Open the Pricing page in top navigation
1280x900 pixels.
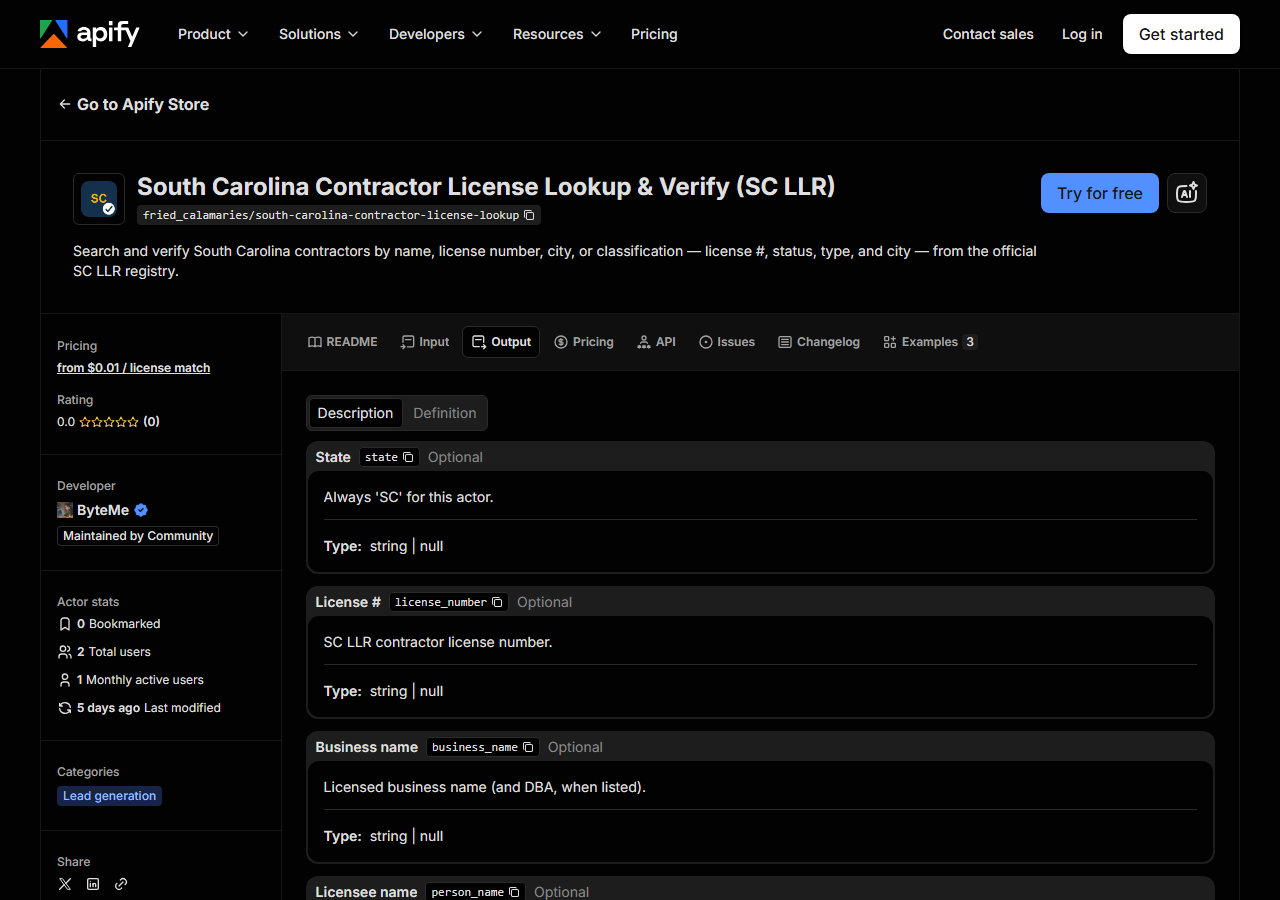pos(654,34)
